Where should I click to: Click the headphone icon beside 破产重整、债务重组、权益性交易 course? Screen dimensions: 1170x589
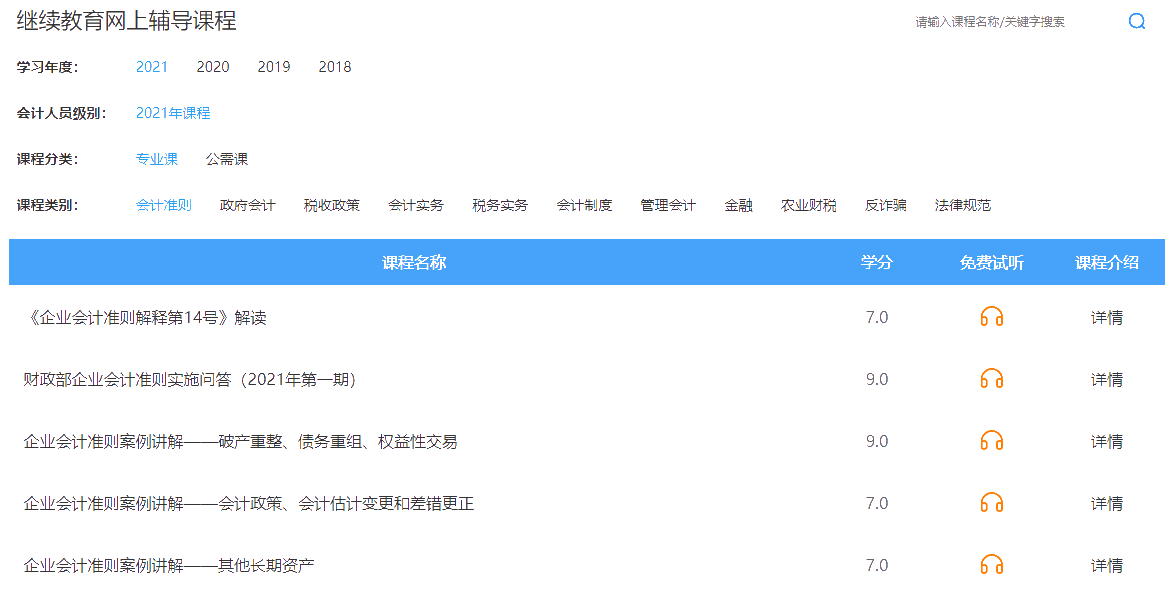pyautogui.click(x=990, y=441)
